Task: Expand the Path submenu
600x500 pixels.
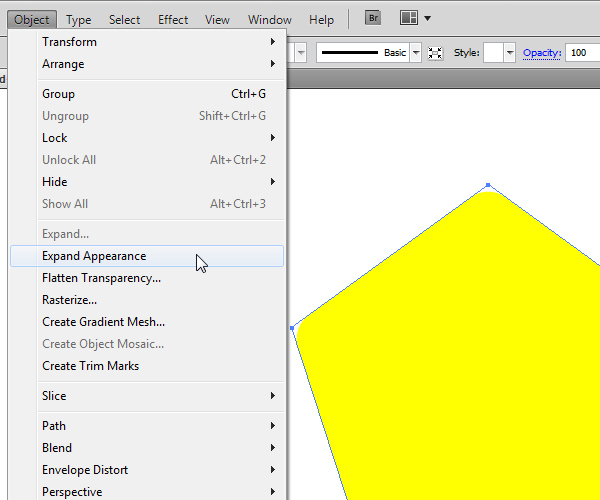Action: [147, 426]
